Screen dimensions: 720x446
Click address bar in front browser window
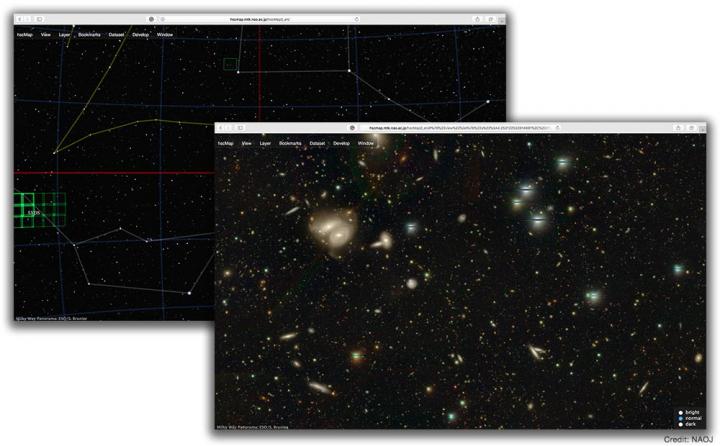click(459, 128)
